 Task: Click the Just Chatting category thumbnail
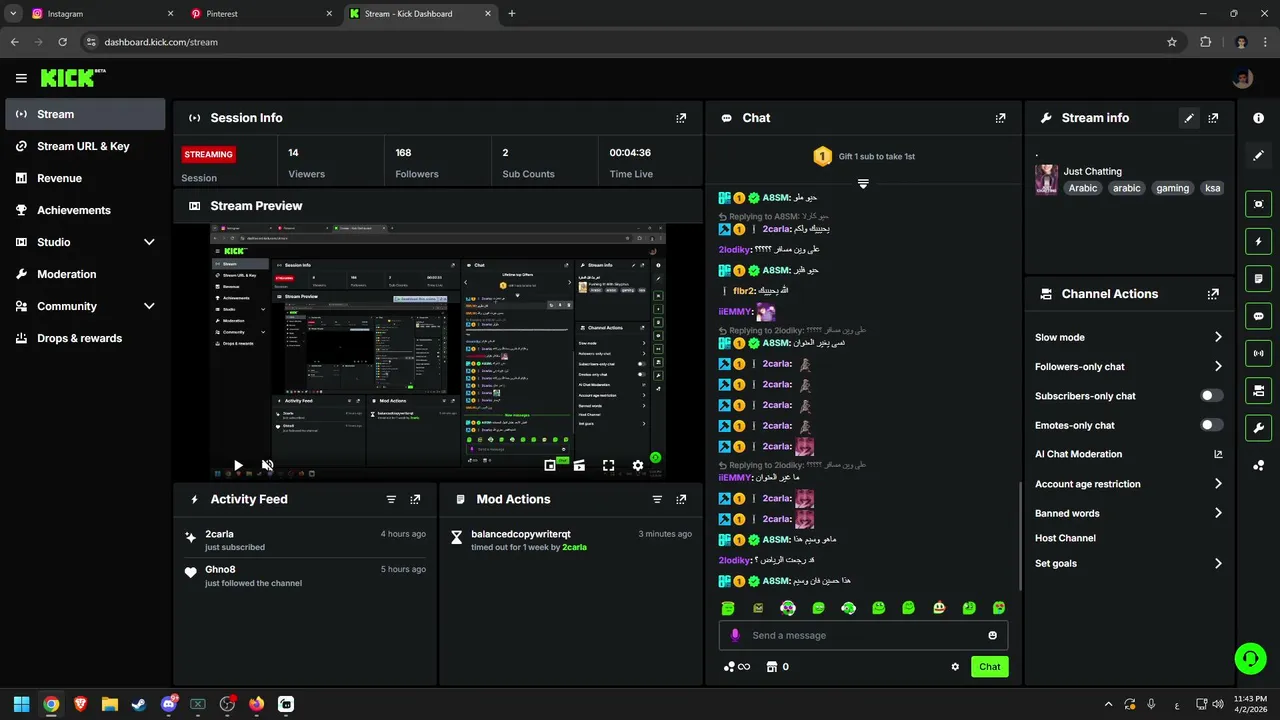point(1046,180)
